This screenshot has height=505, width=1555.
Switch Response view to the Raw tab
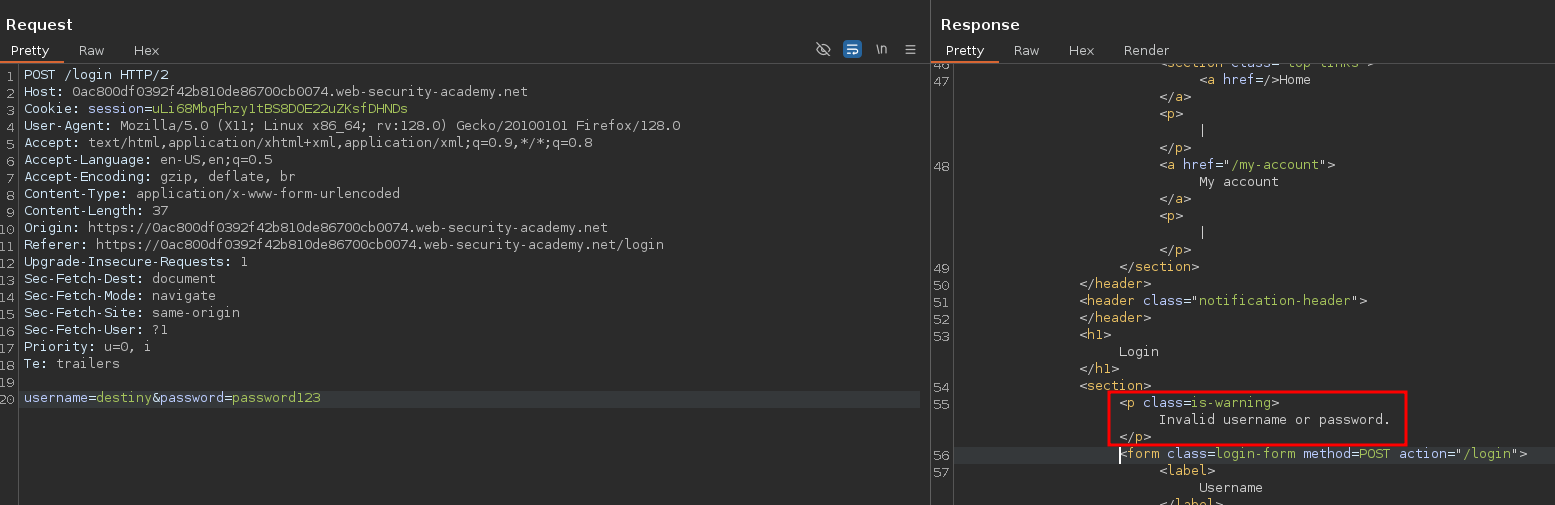click(1026, 50)
